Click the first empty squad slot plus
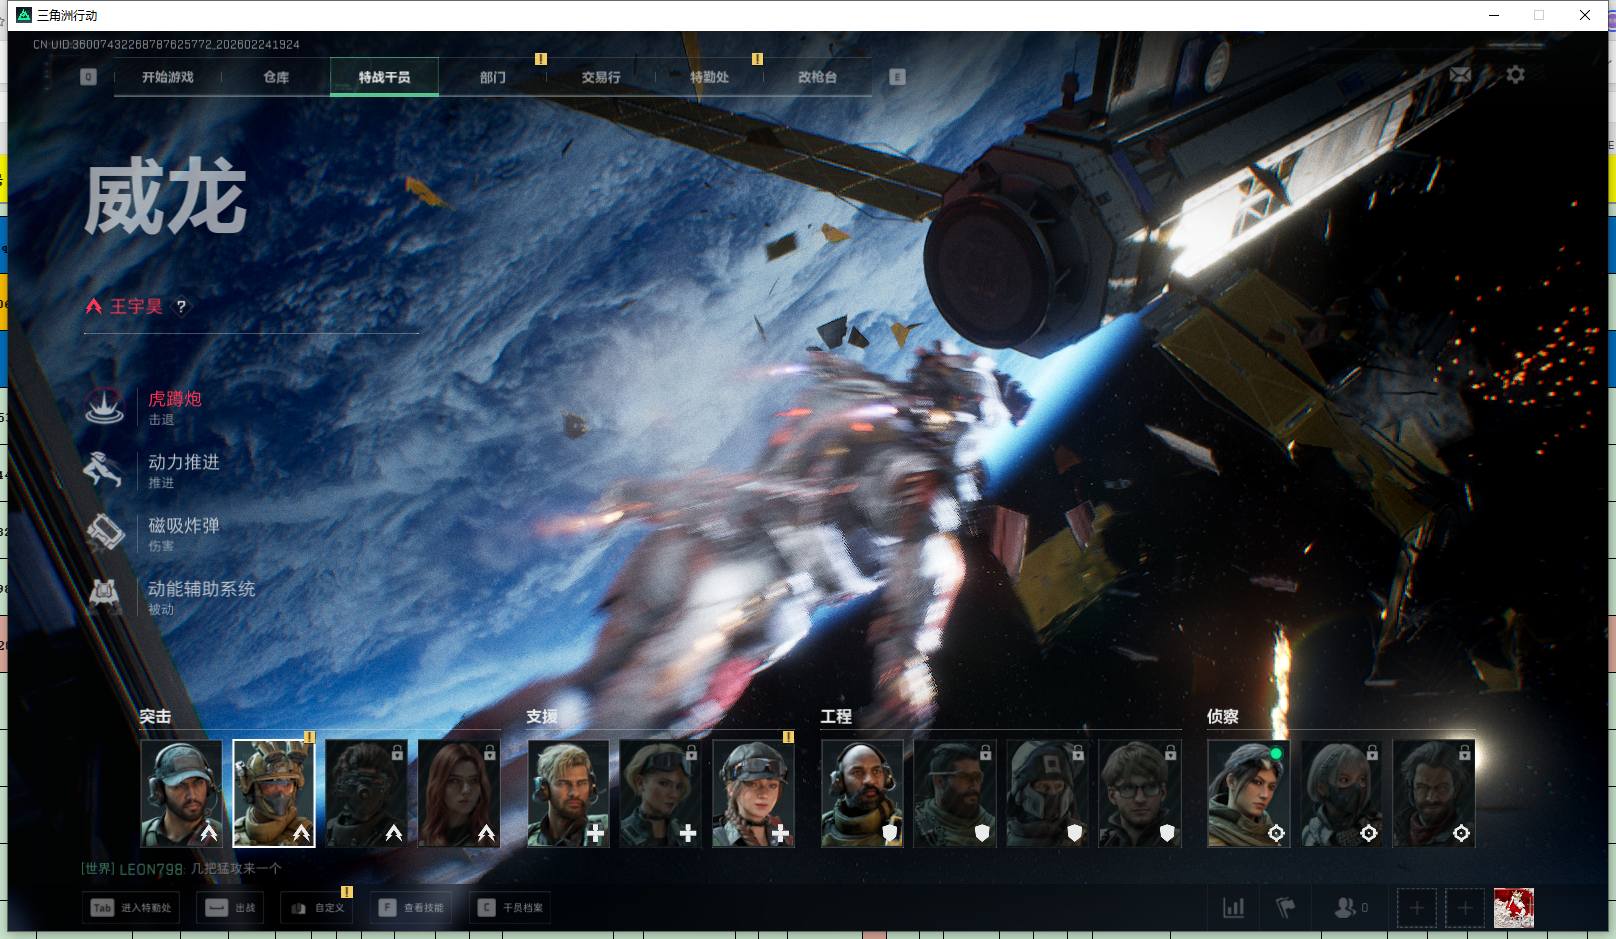This screenshot has width=1616, height=939. coord(1416,908)
